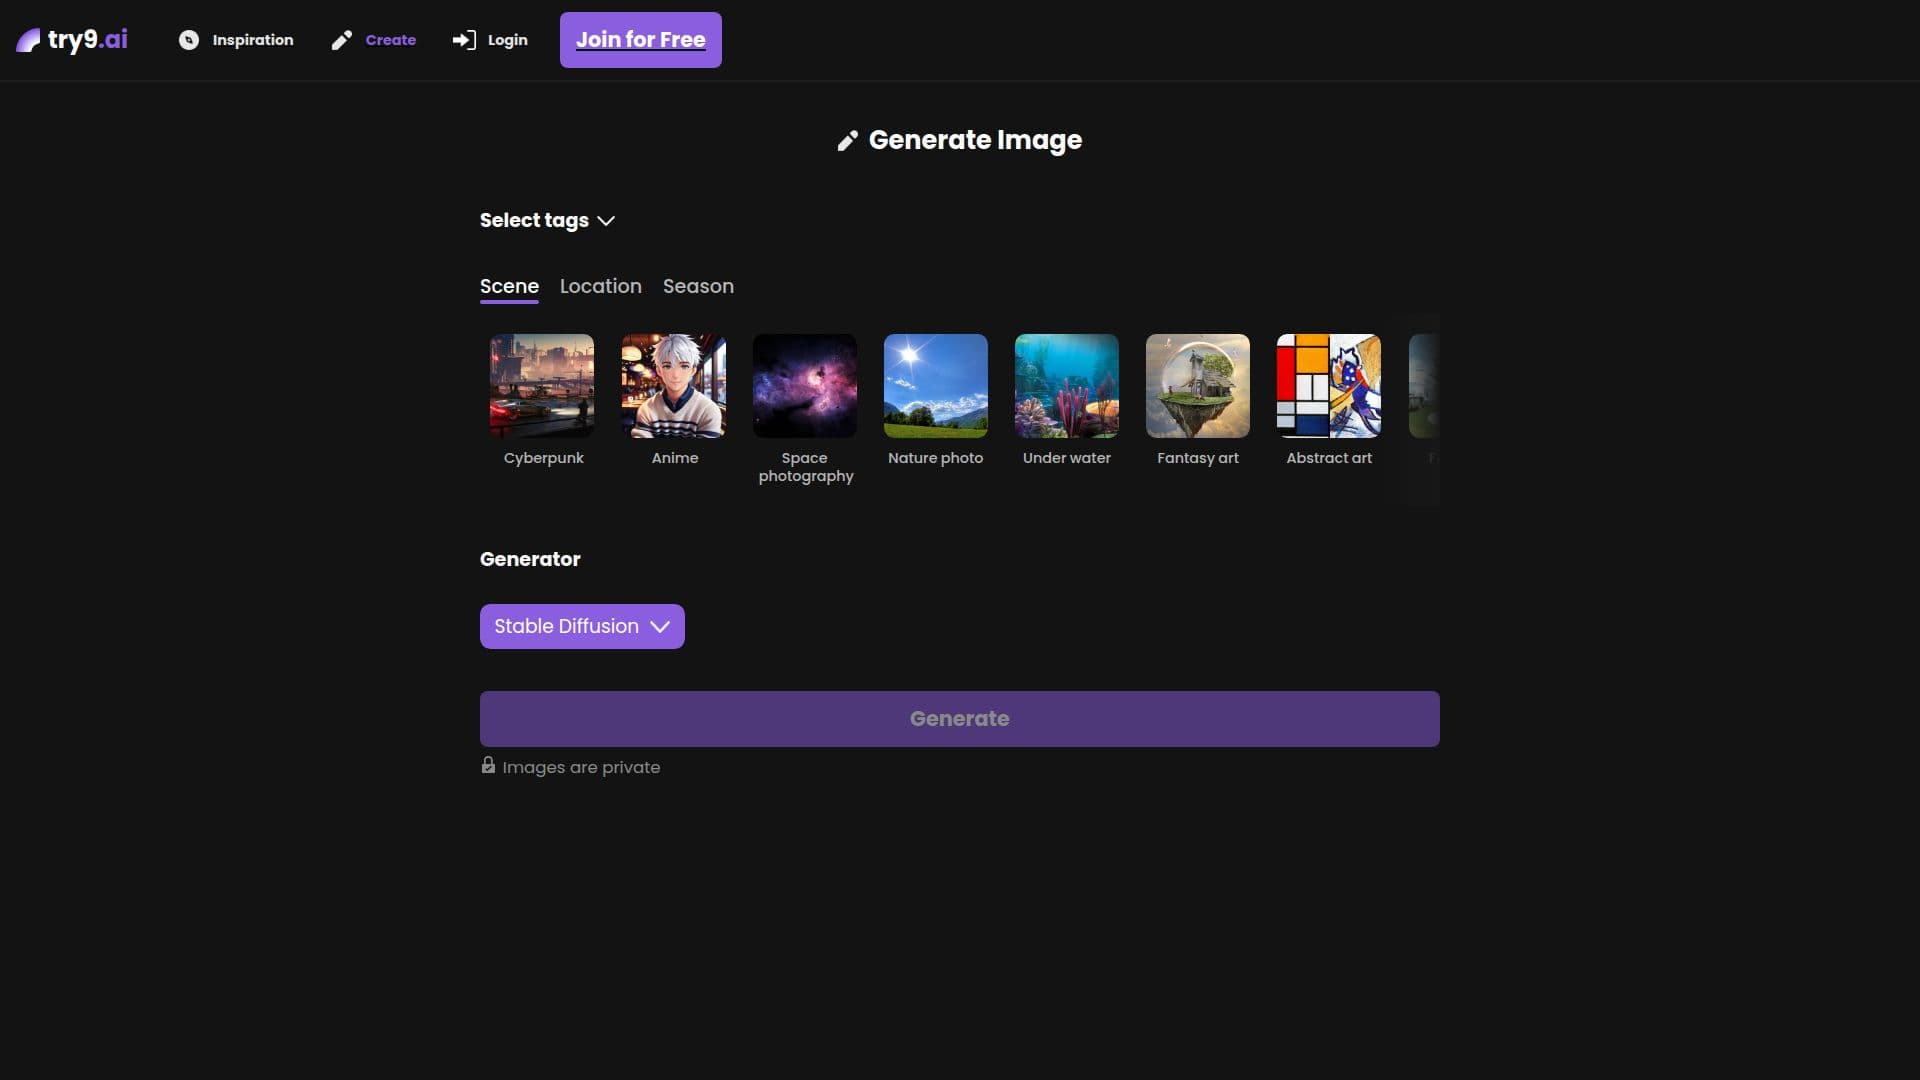Switch to the Location tab
1920x1080 pixels.
601,287
